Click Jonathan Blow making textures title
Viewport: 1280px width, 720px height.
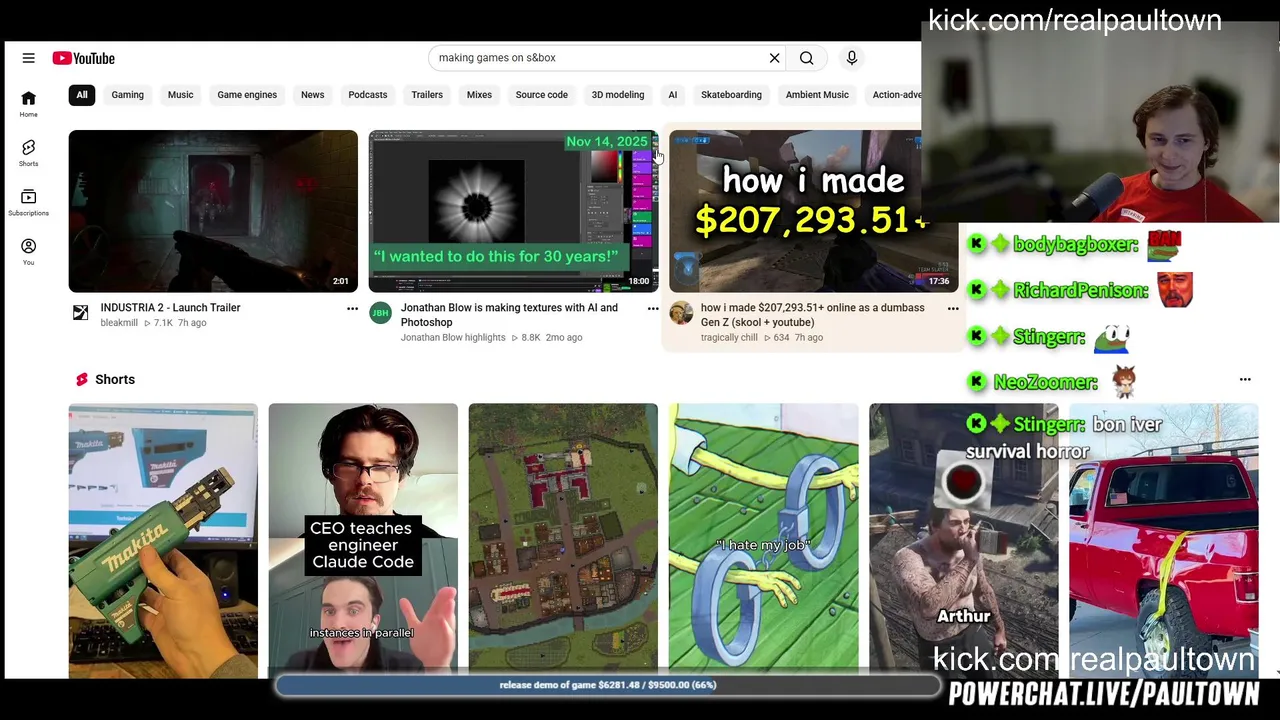click(509, 315)
